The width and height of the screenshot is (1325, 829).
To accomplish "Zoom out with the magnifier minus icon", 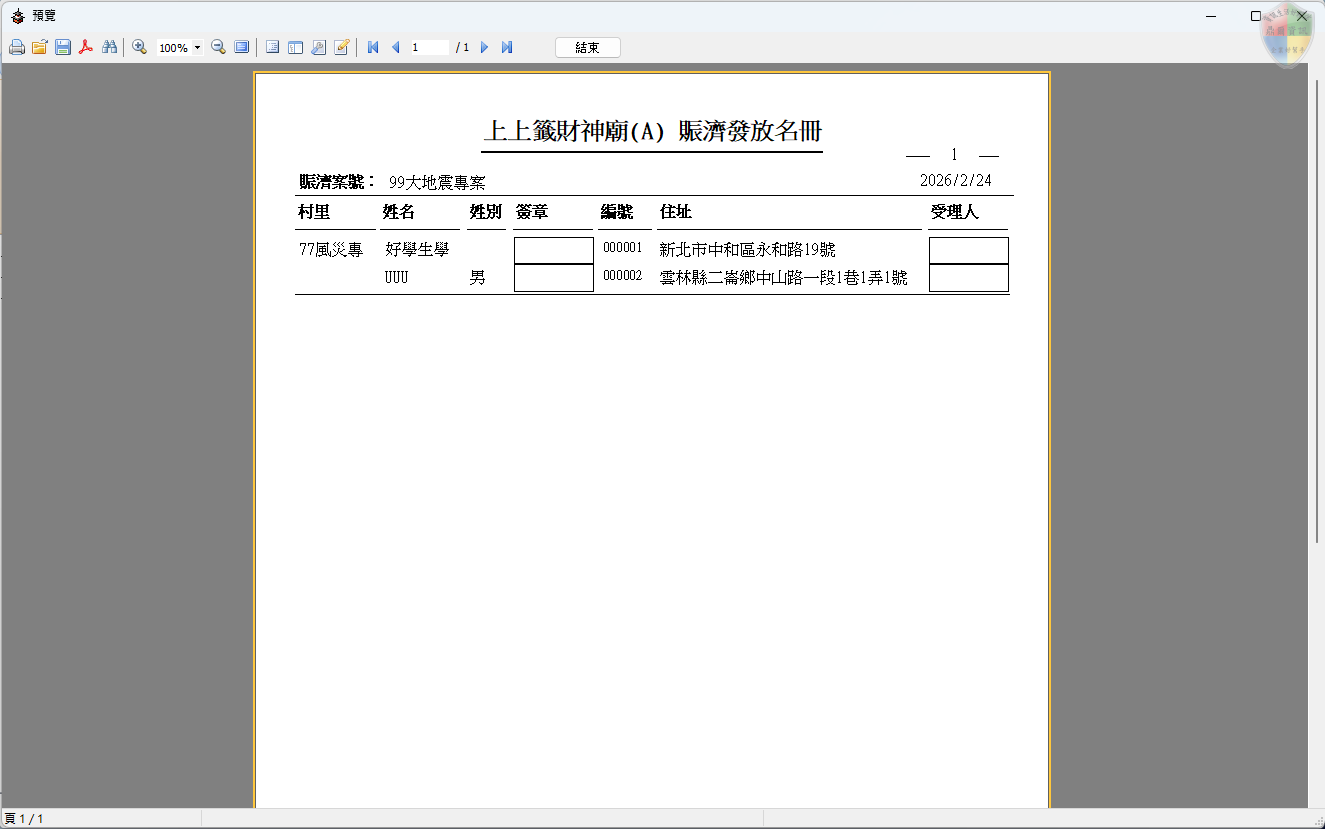I will [218, 47].
